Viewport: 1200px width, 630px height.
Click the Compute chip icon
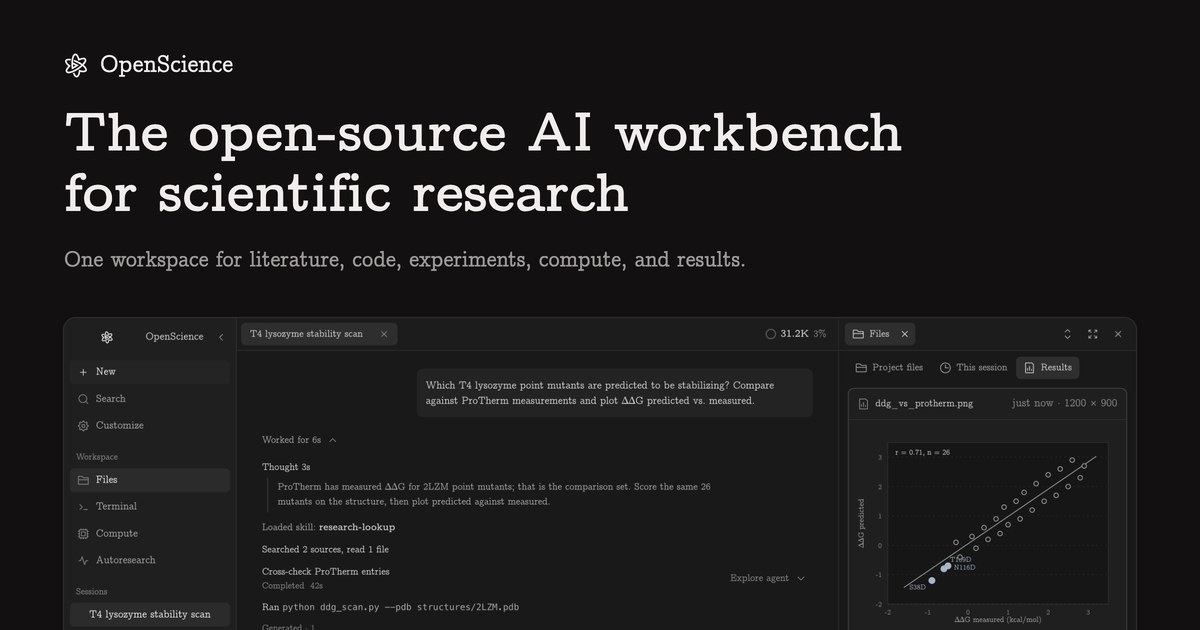tap(84, 534)
